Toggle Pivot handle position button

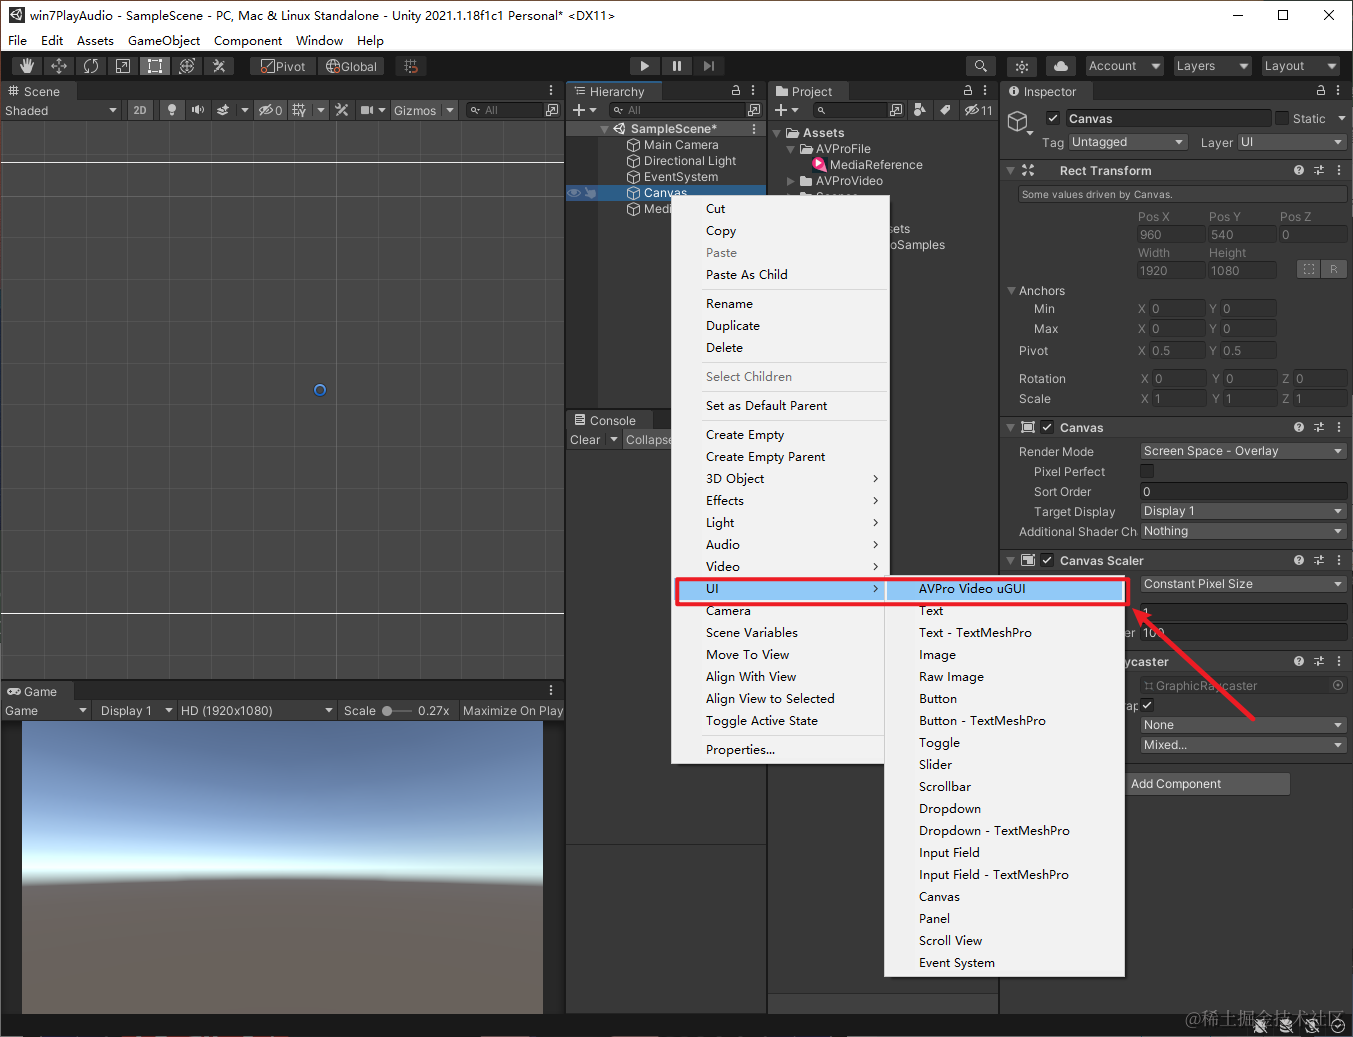pyautogui.click(x=283, y=66)
